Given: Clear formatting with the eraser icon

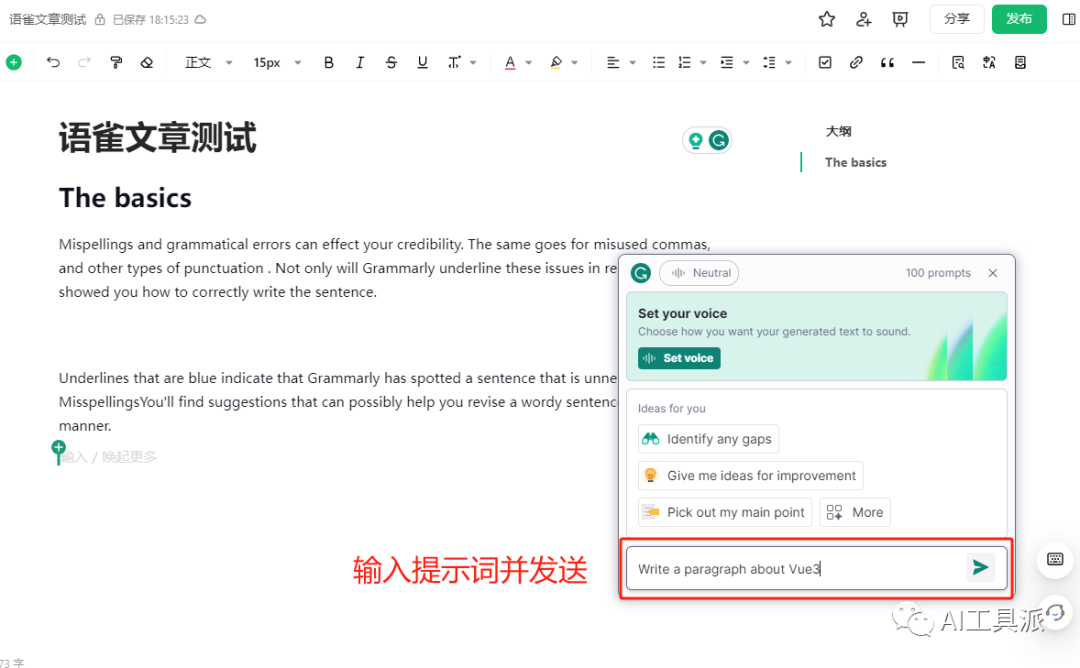Looking at the screenshot, I should pyautogui.click(x=147, y=63).
